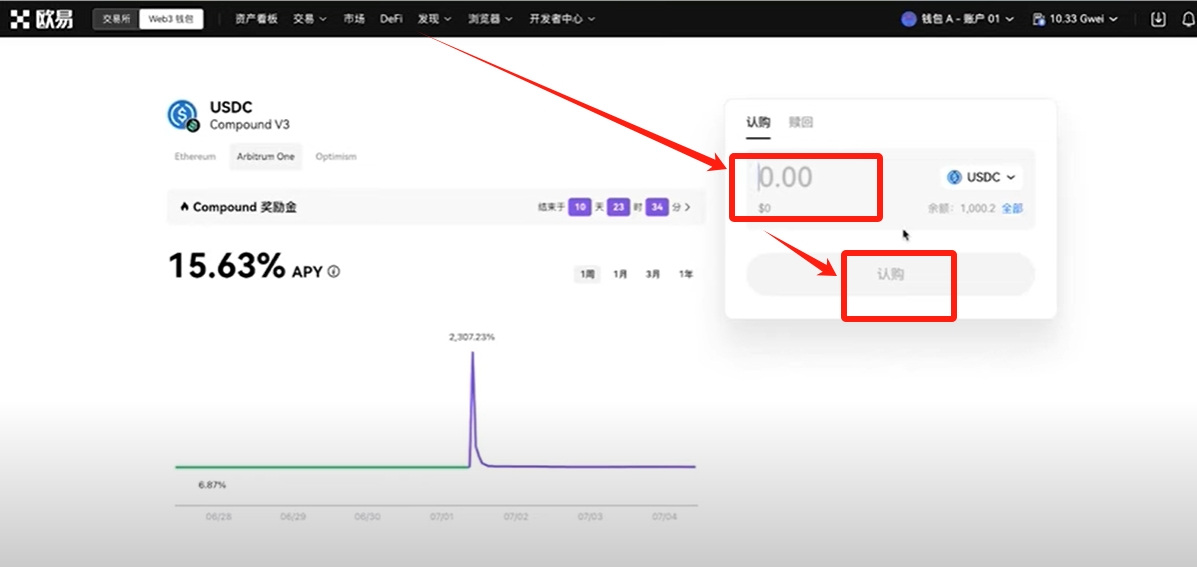Click 全部 to use full balance
This screenshot has width=1197, height=567.
(1012, 208)
